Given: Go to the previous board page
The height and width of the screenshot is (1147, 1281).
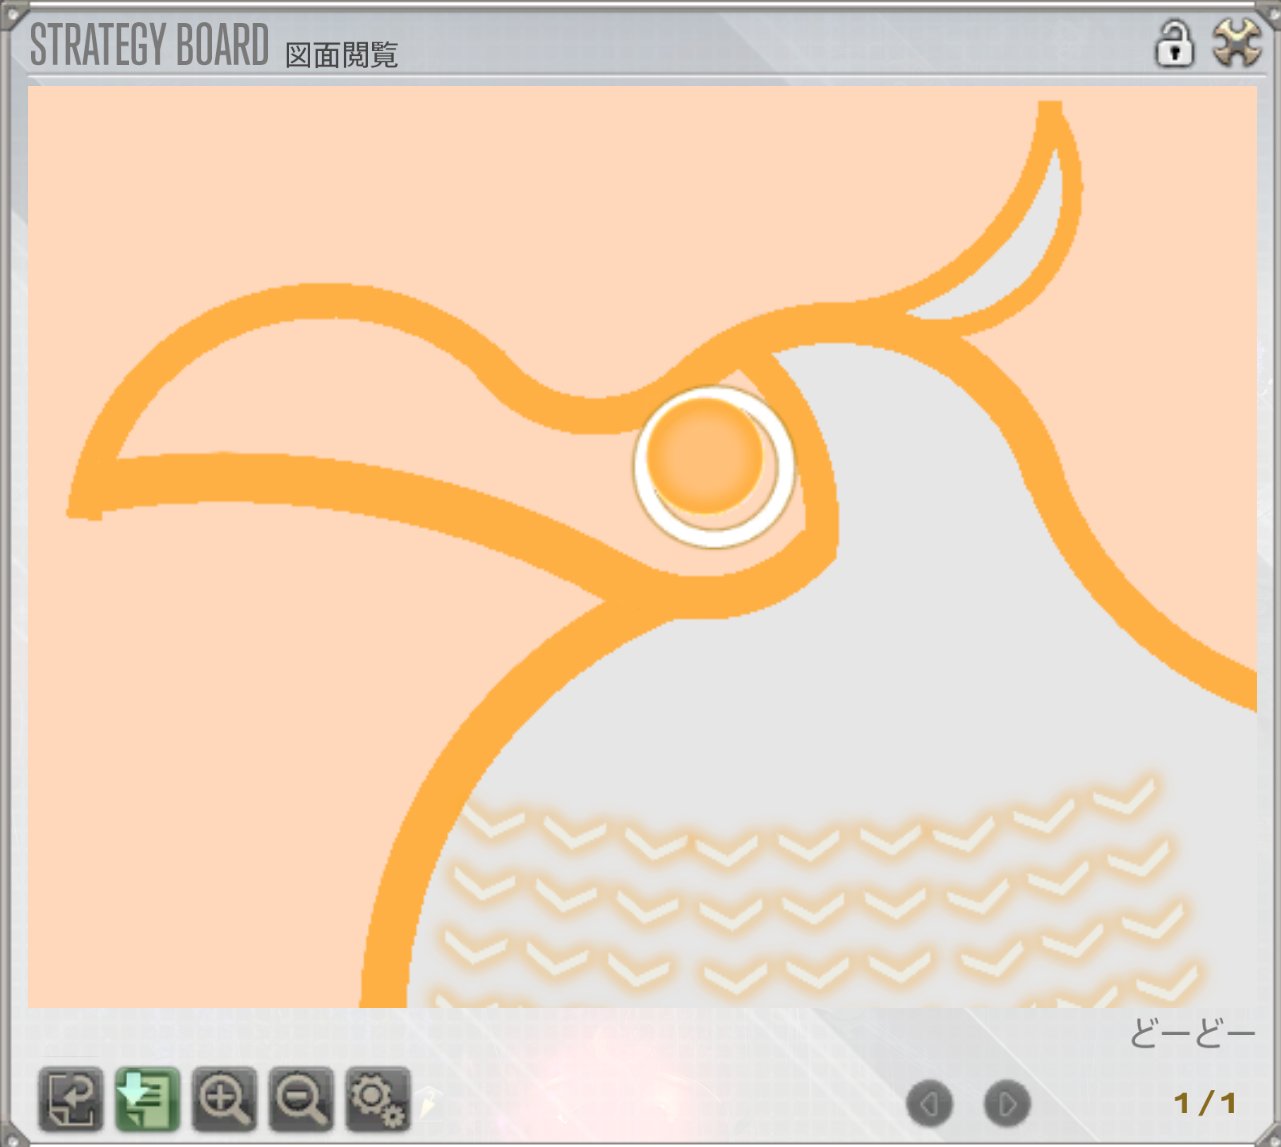Looking at the screenshot, I should 929,1104.
